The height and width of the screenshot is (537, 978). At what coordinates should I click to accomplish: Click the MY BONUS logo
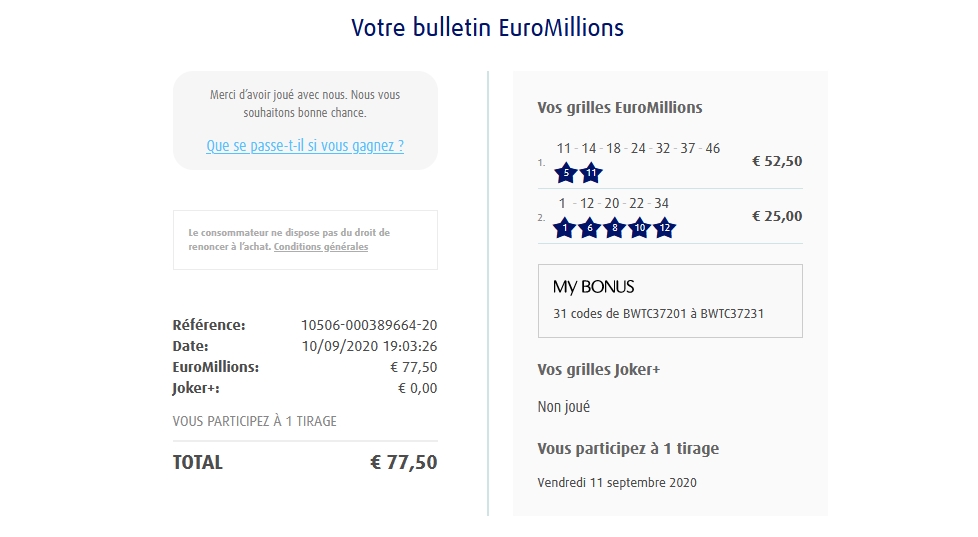pyautogui.click(x=594, y=287)
